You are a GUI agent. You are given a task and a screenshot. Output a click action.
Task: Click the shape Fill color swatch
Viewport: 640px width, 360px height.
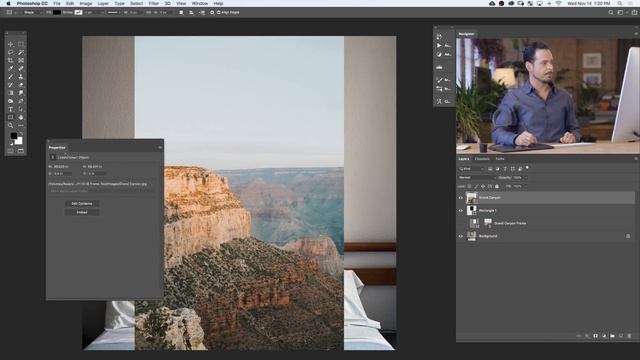click(x=57, y=13)
